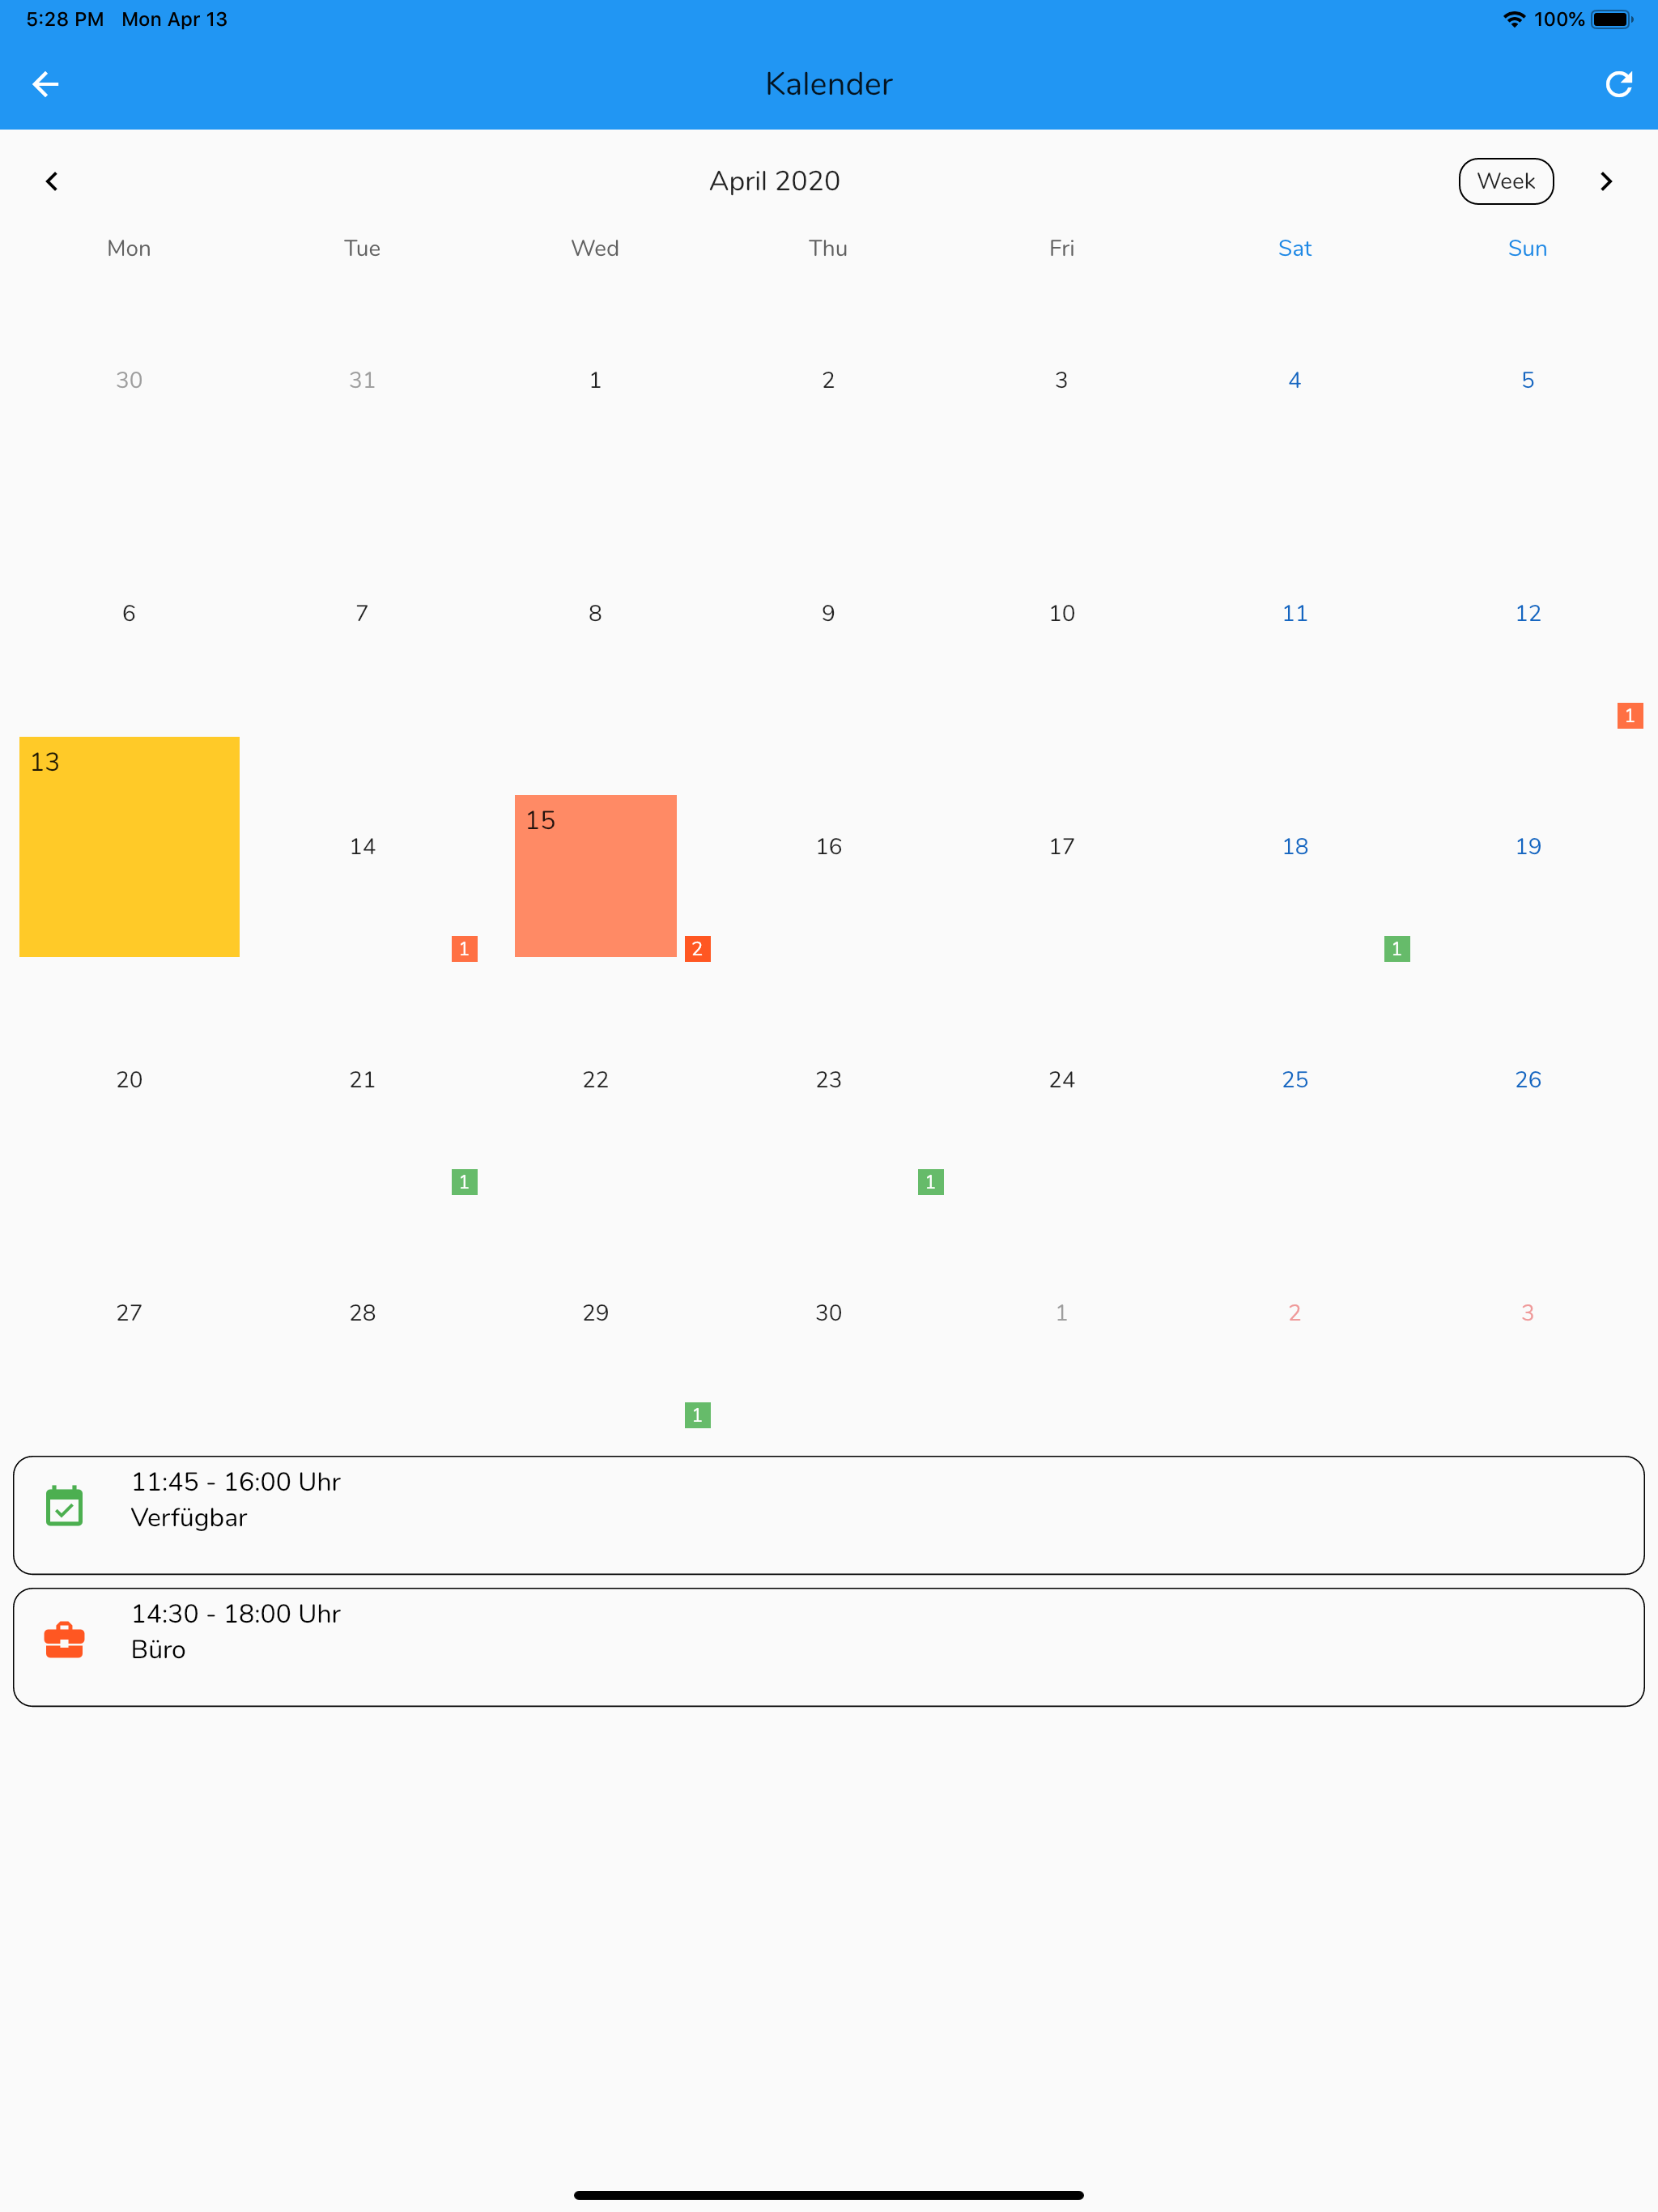Select April 22

tap(595, 1080)
